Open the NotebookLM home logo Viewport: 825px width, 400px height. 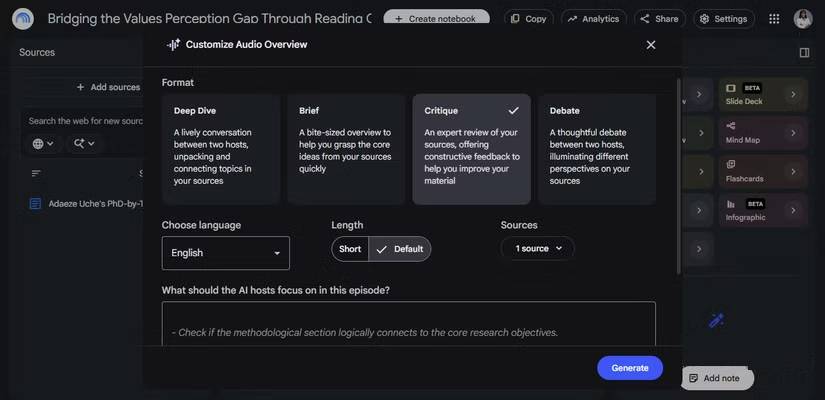click(23, 19)
